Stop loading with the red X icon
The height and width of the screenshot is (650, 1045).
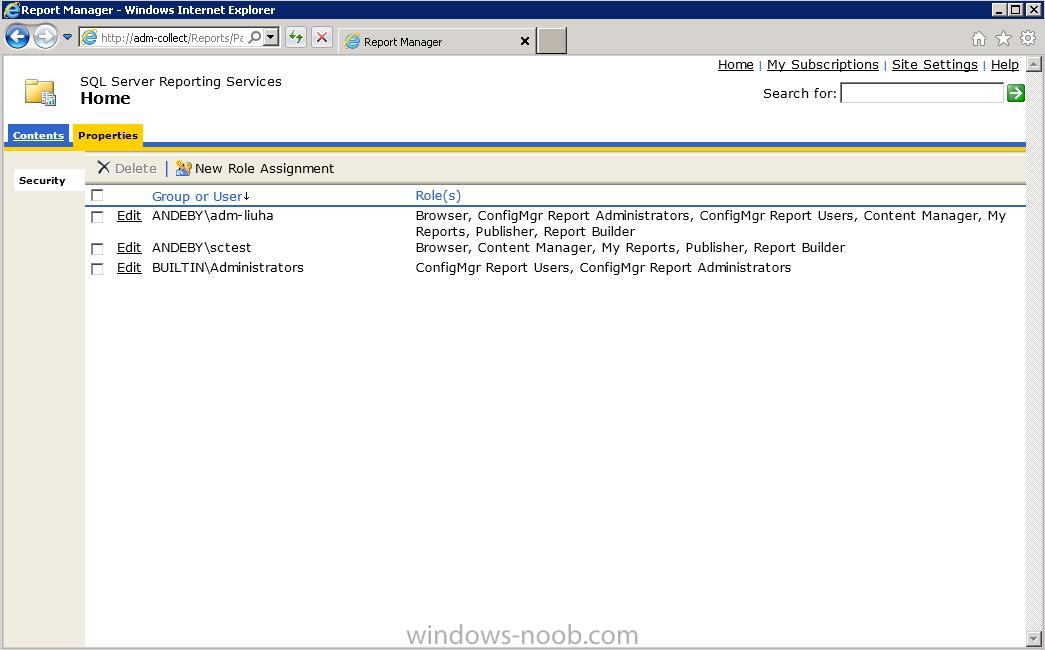pyautogui.click(x=322, y=37)
